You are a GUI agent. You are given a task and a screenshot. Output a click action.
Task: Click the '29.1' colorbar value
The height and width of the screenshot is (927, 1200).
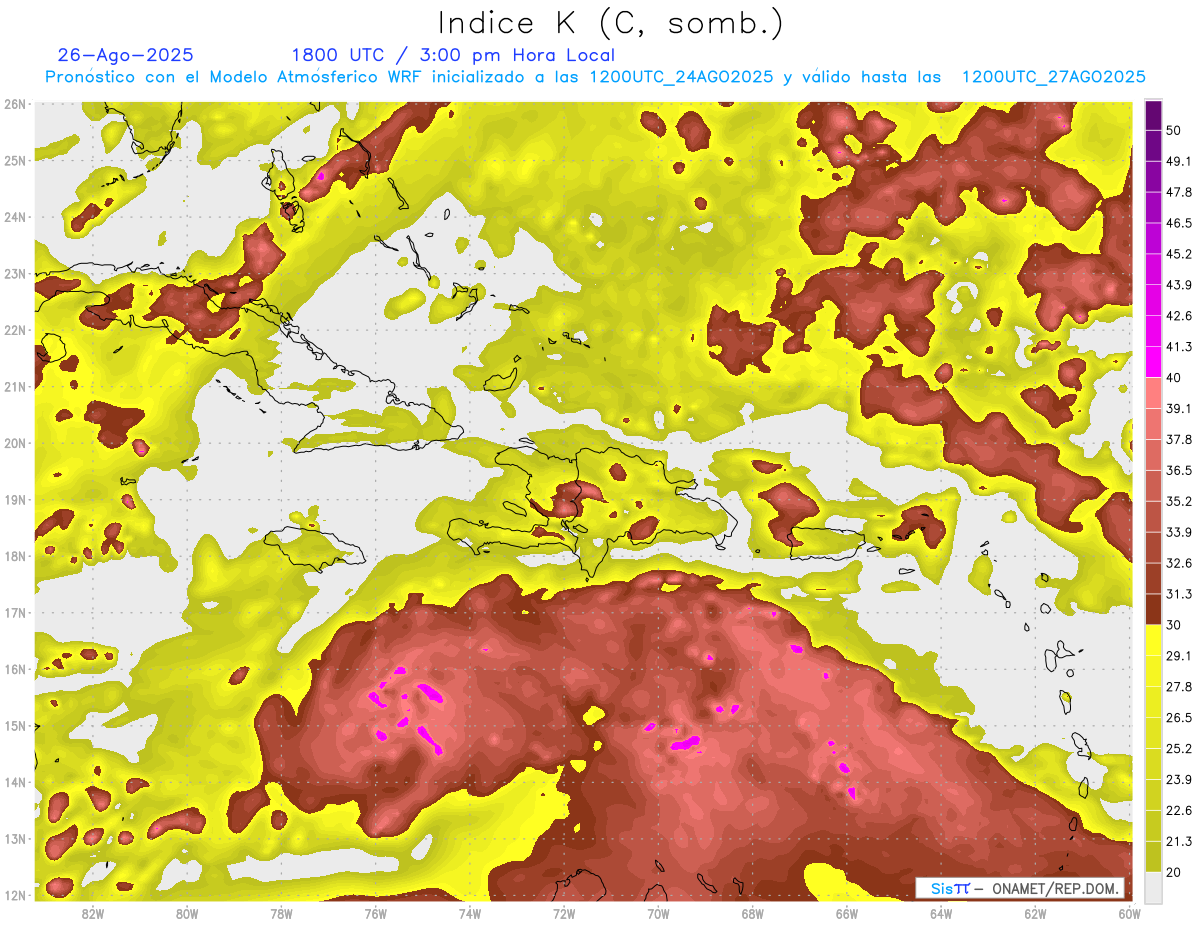(x=1179, y=655)
